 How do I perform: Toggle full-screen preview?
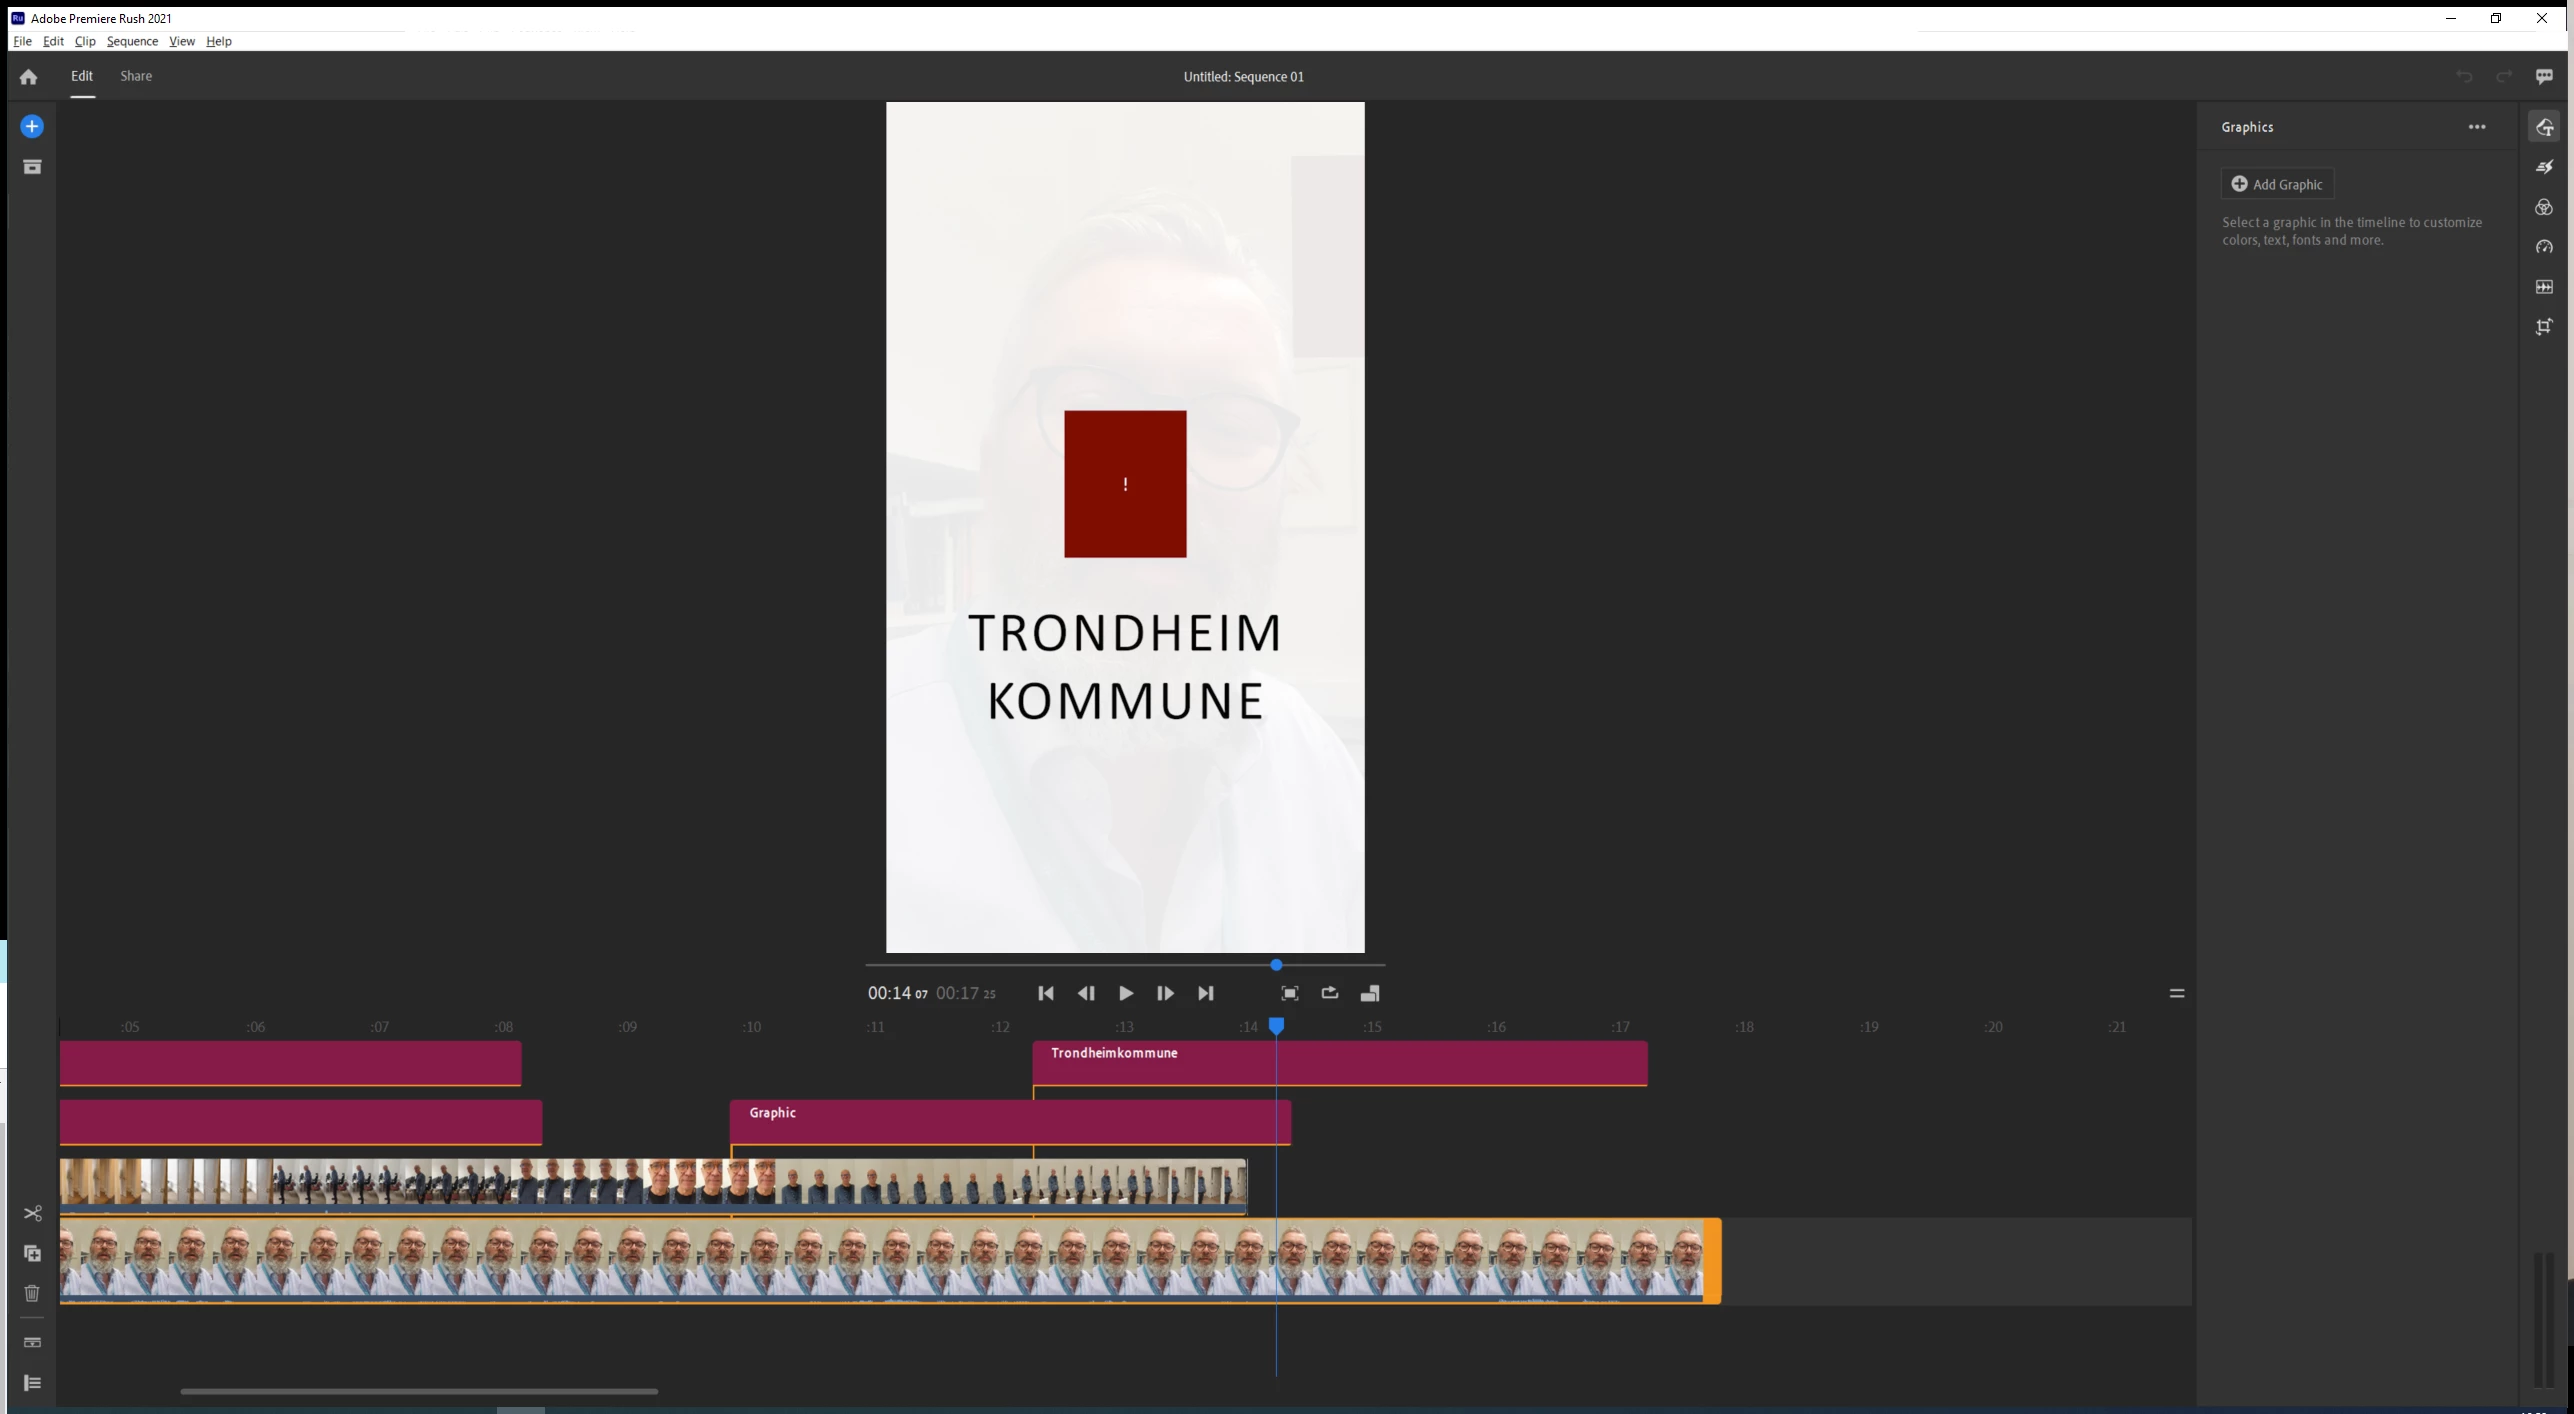pyautogui.click(x=1290, y=993)
